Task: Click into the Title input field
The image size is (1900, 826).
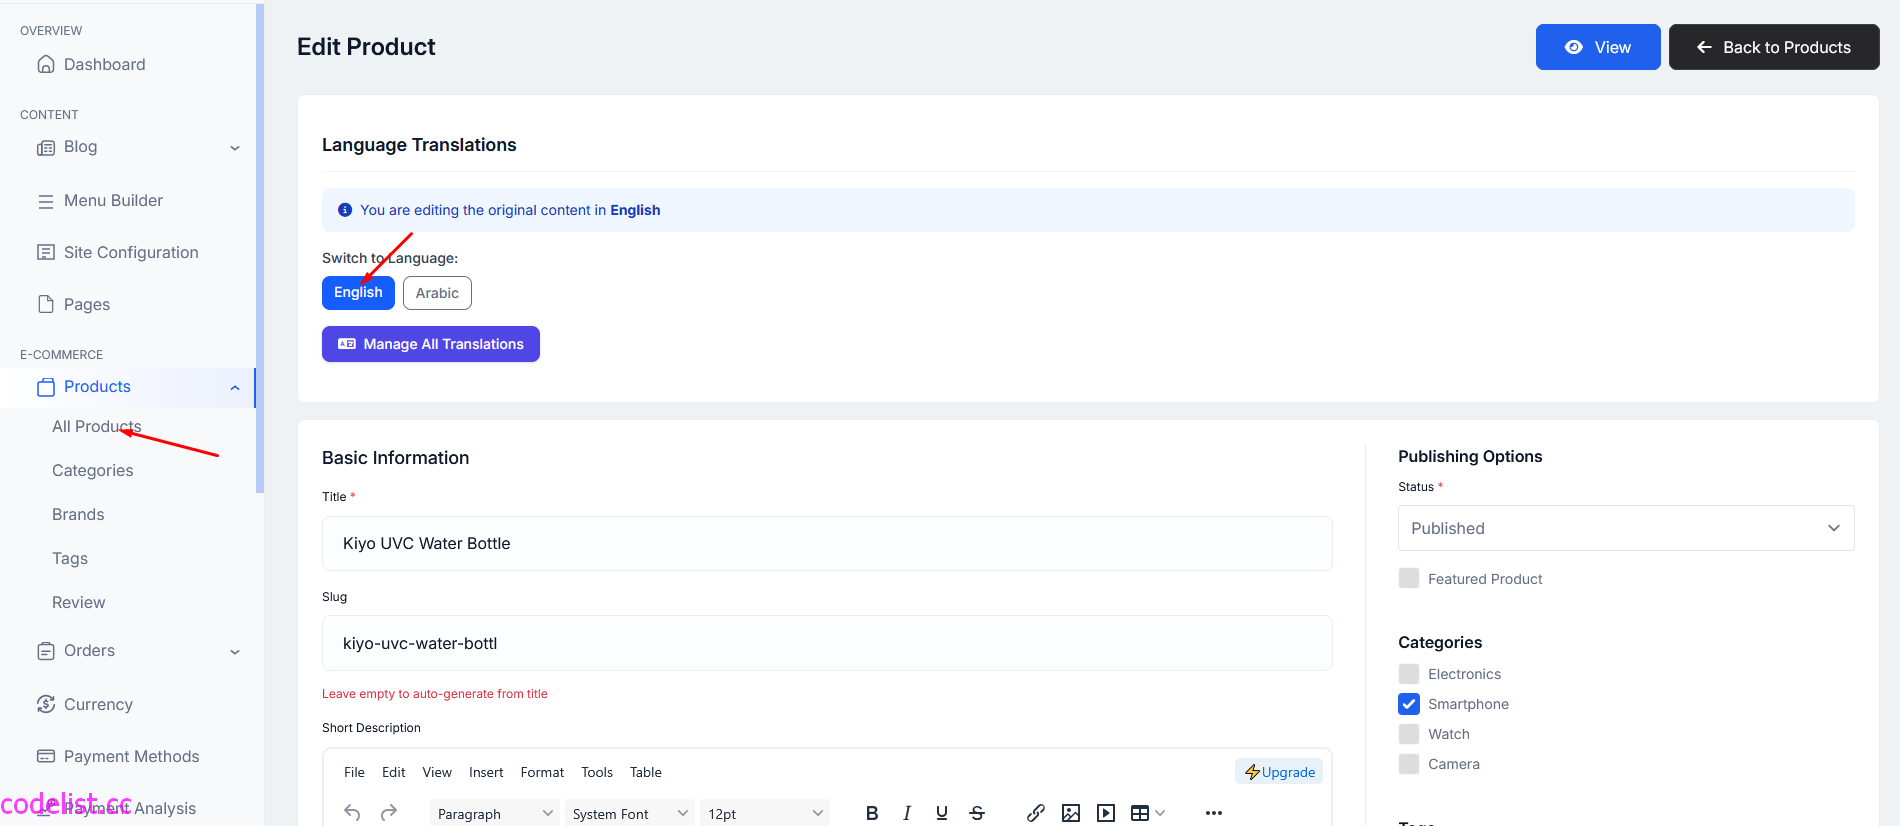Action: tap(827, 543)
